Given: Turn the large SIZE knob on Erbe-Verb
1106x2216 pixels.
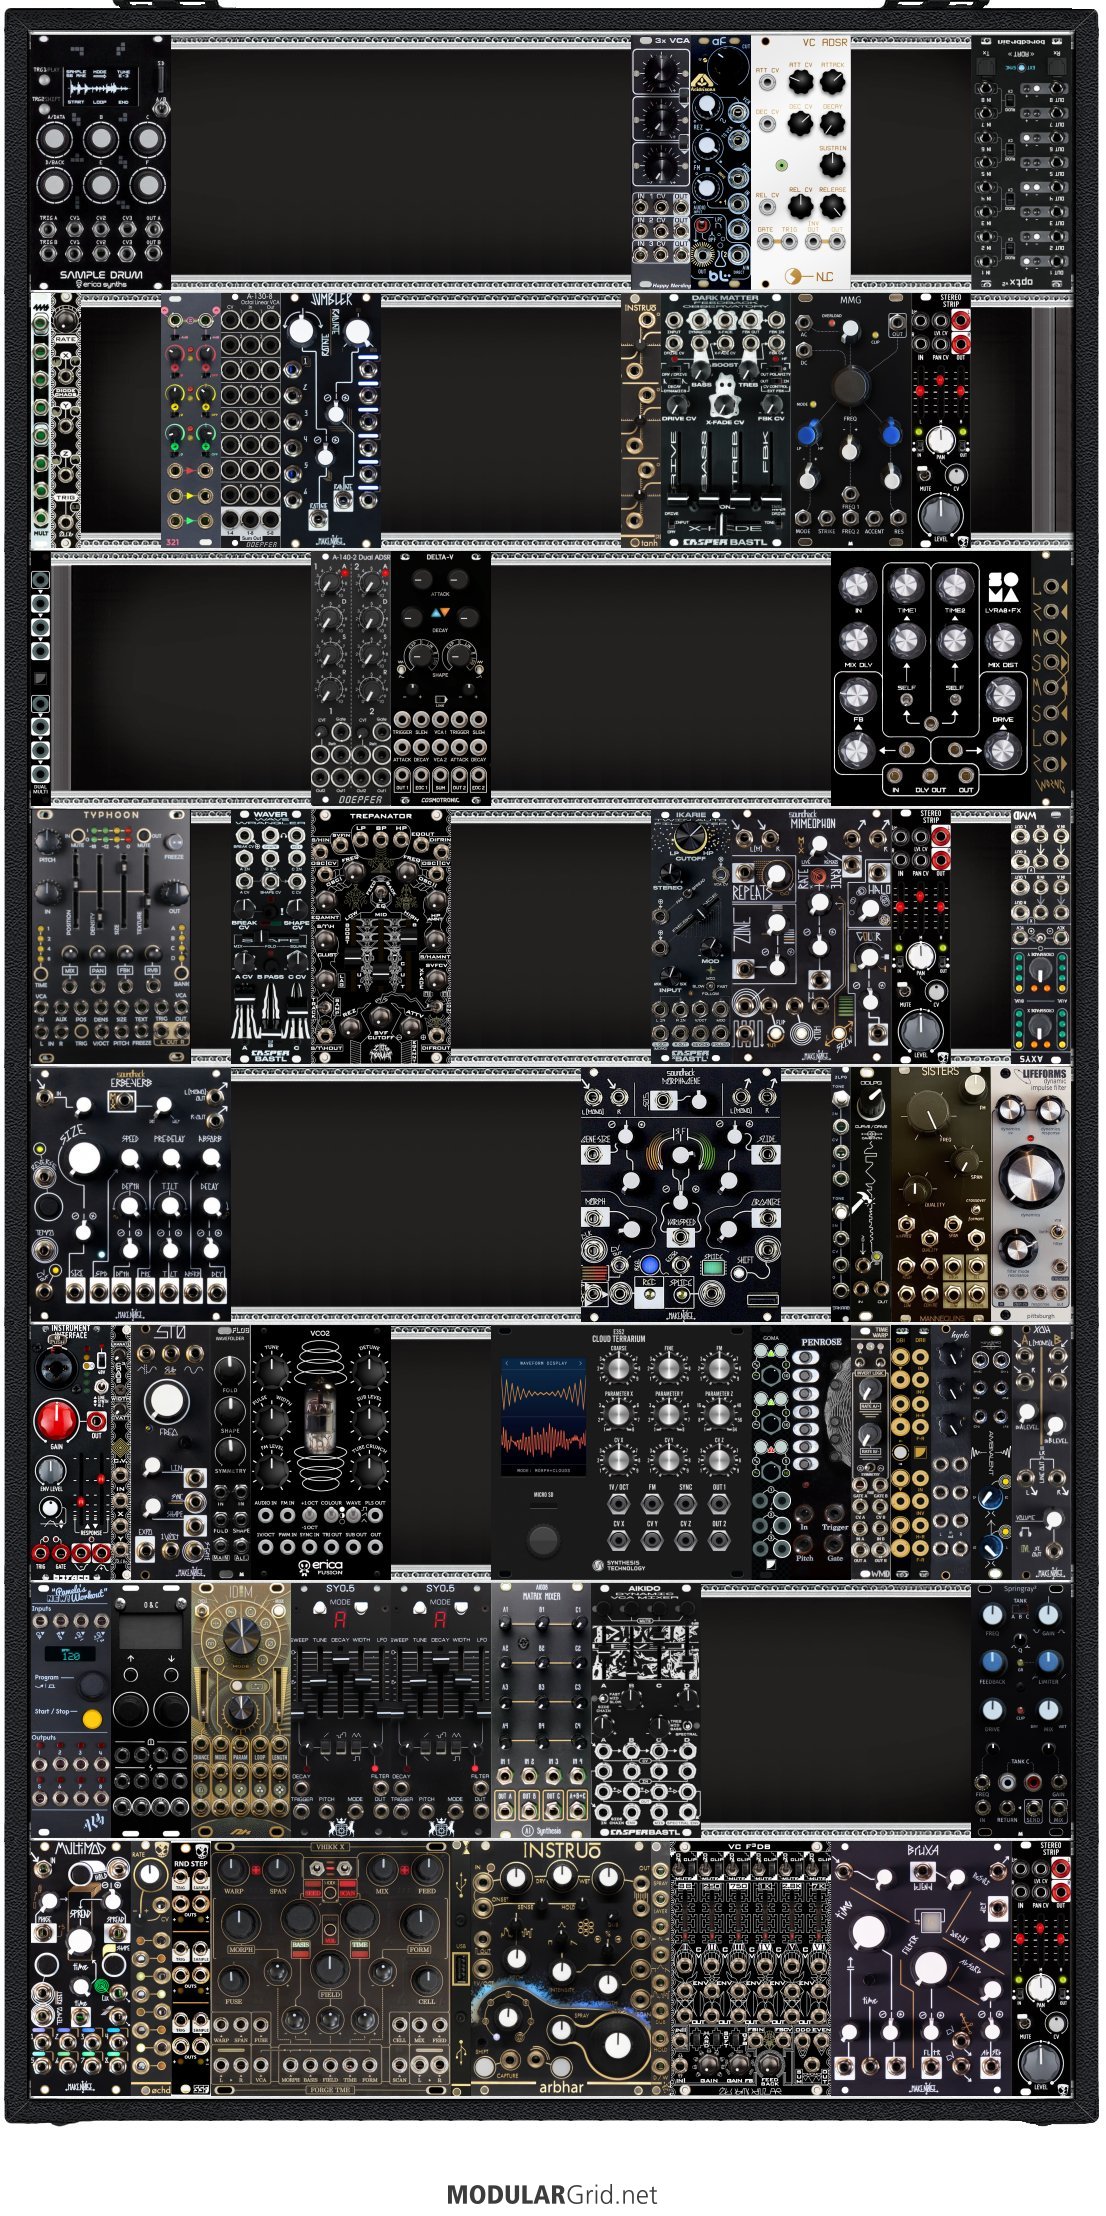Looking at the screenshot, I should click(x=84, y=1158).
